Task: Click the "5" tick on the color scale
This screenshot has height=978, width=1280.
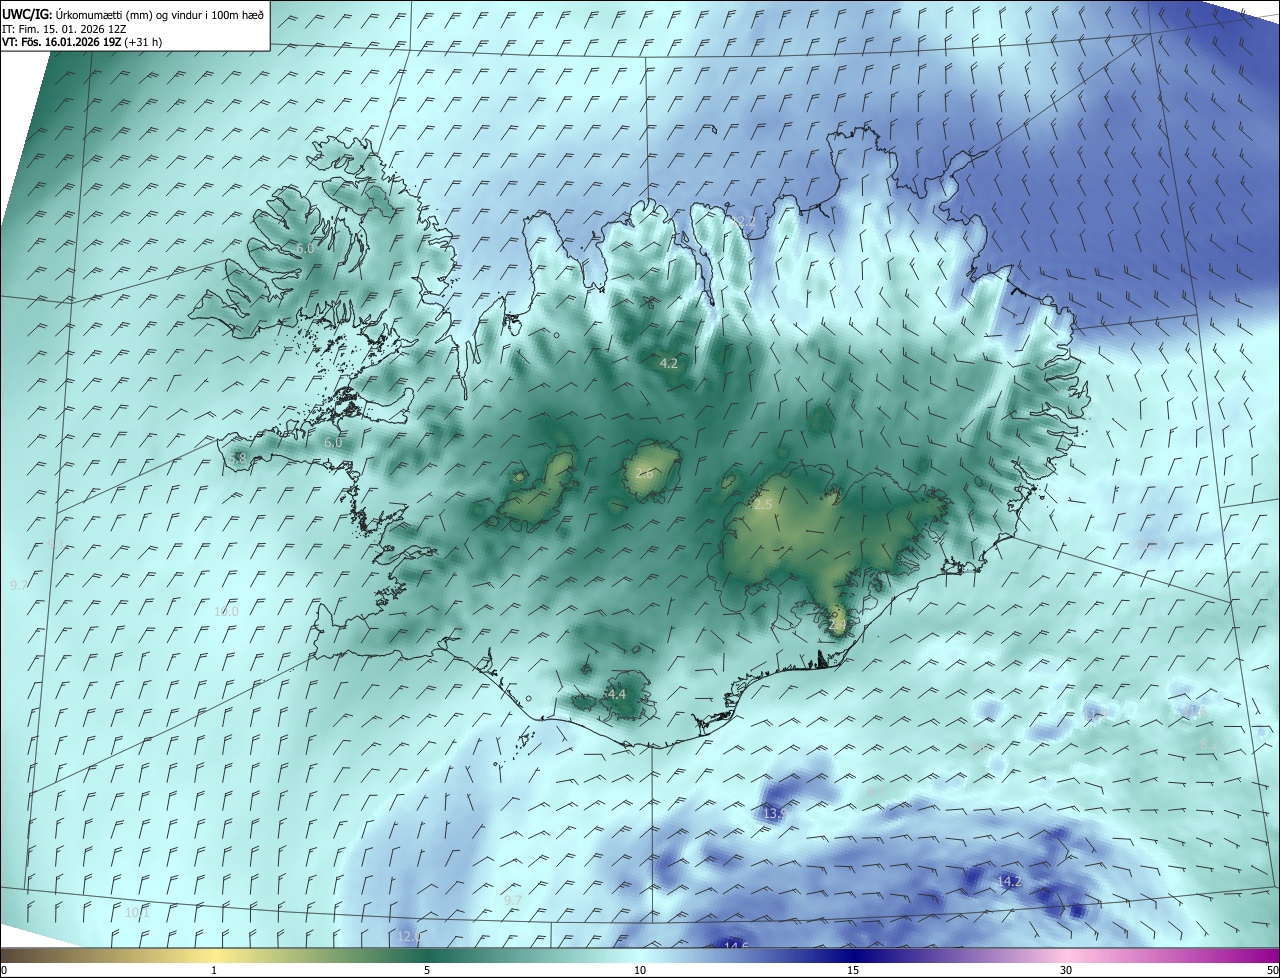Action: tap(427, 970)
